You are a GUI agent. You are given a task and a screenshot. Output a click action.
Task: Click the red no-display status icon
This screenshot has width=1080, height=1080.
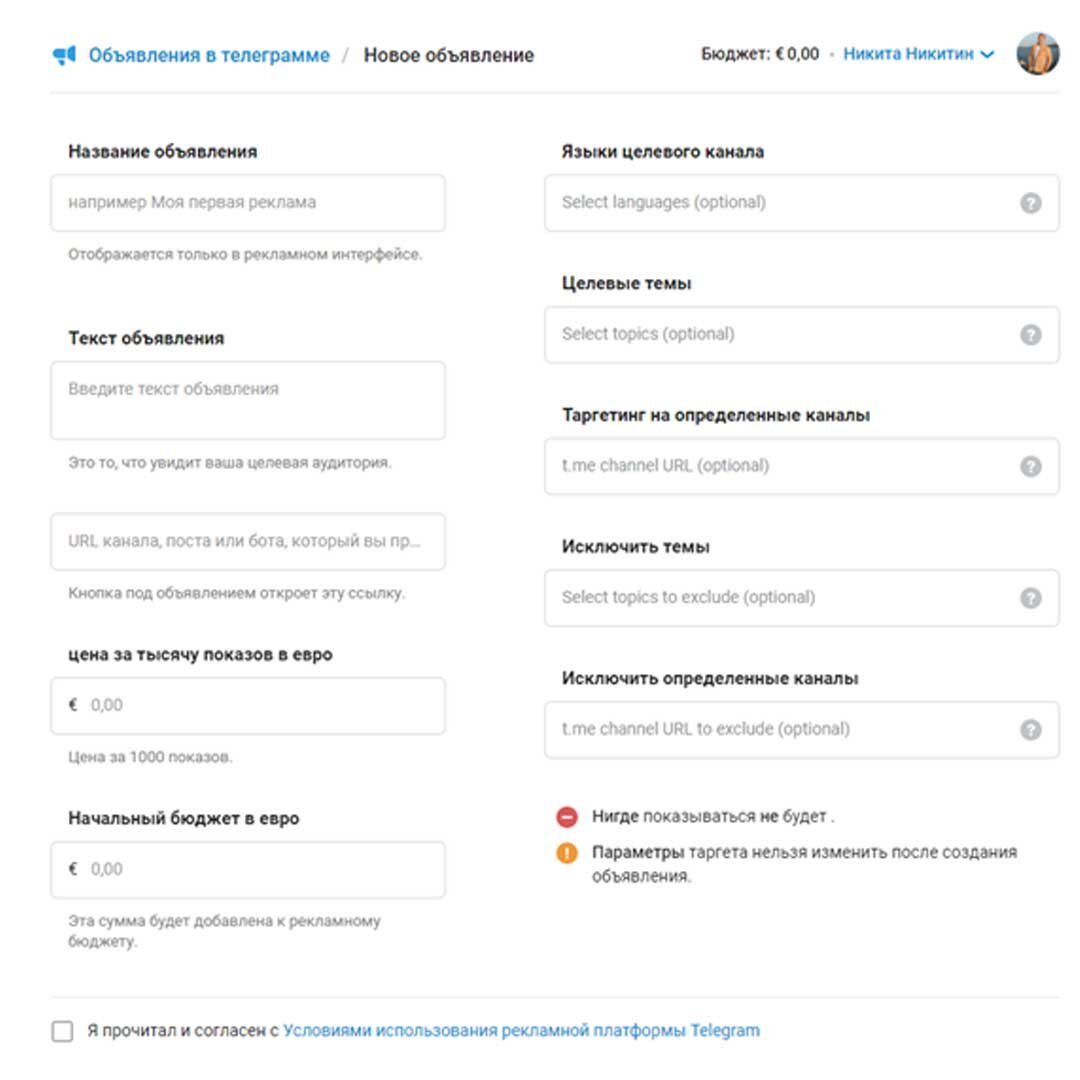(567, 817)
